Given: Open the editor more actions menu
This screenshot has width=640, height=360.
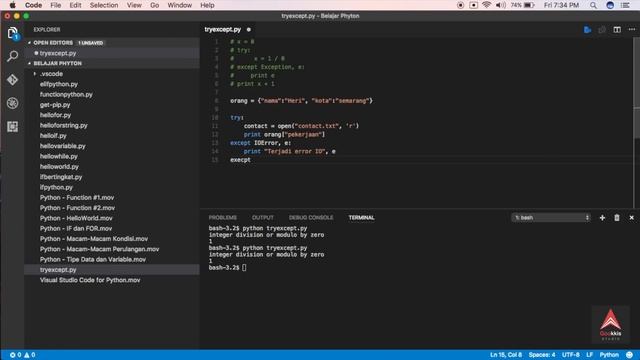Looking at the screenshot, I should point(631,30).
